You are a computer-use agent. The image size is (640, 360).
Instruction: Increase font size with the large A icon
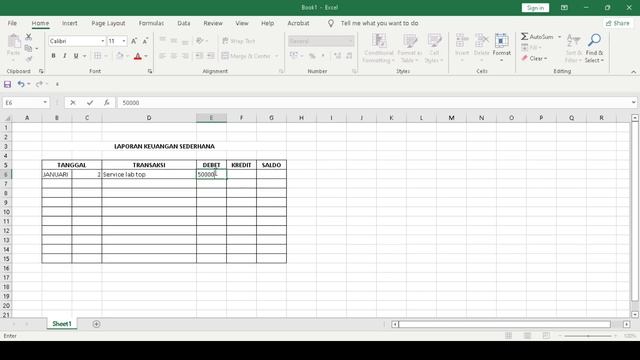click(134, 41)
